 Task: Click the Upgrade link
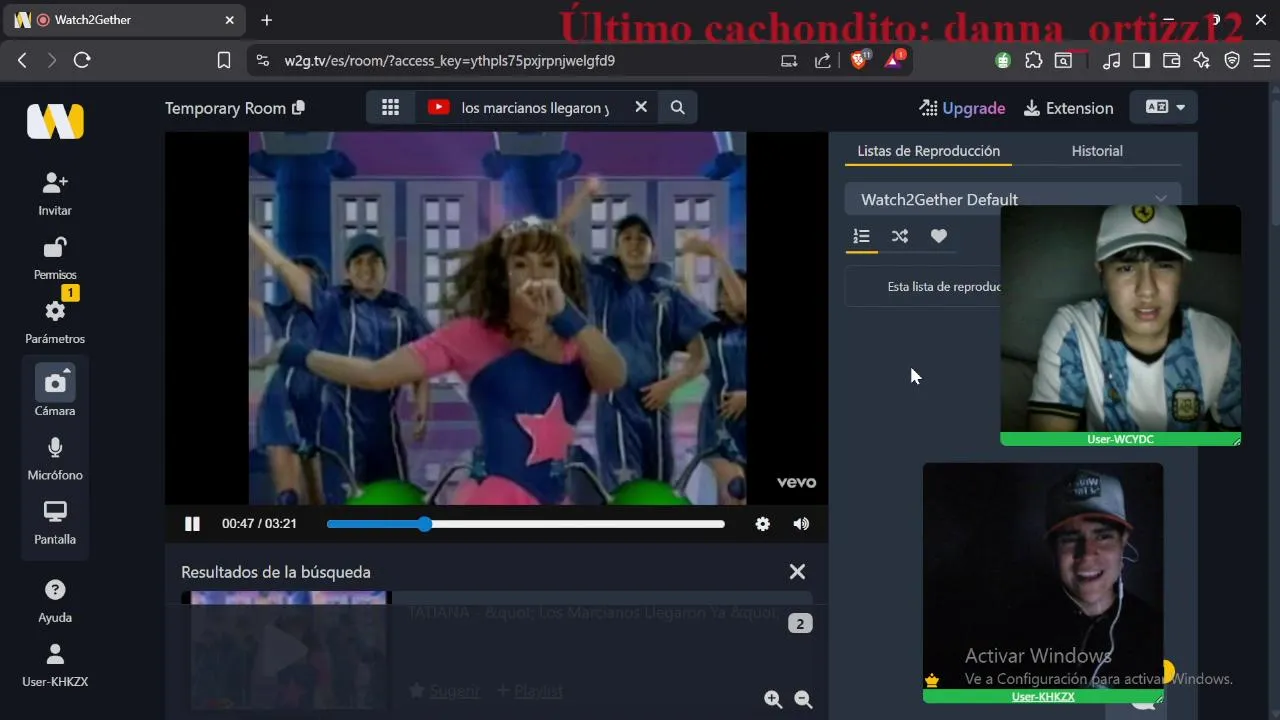pos(962,108)
